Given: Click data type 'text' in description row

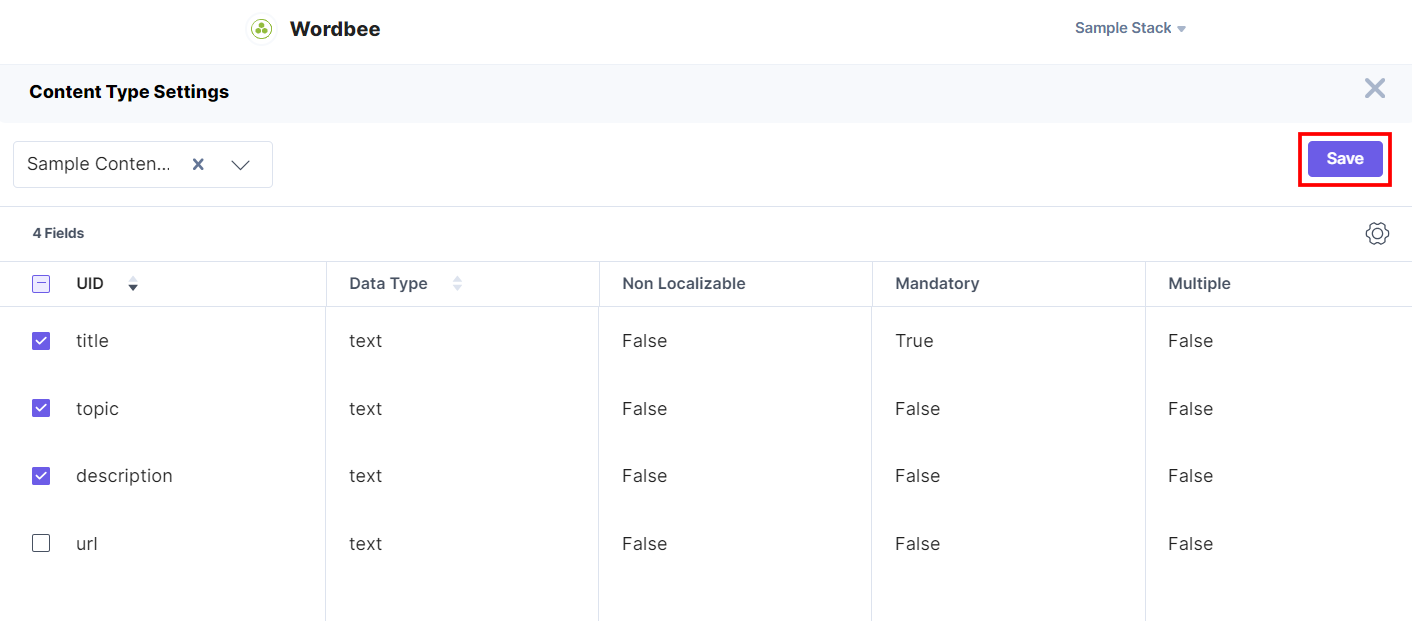Looking at the screenshot, I should click(x=365, y=476).
